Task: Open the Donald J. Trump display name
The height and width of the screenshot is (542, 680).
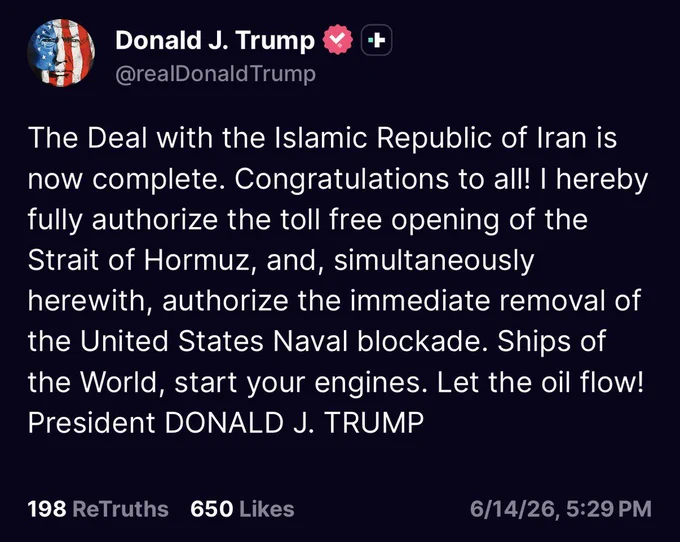Action: [215, 40]
